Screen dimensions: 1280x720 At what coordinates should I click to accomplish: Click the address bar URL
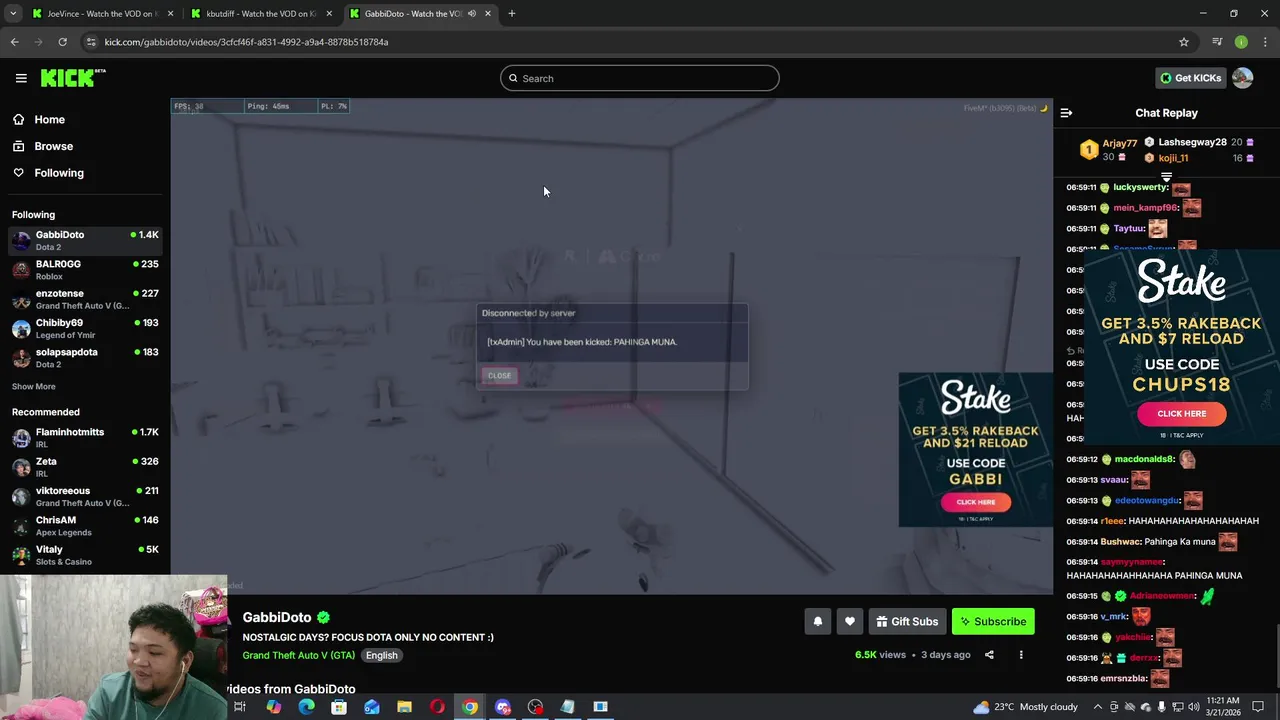click(246, 42)
